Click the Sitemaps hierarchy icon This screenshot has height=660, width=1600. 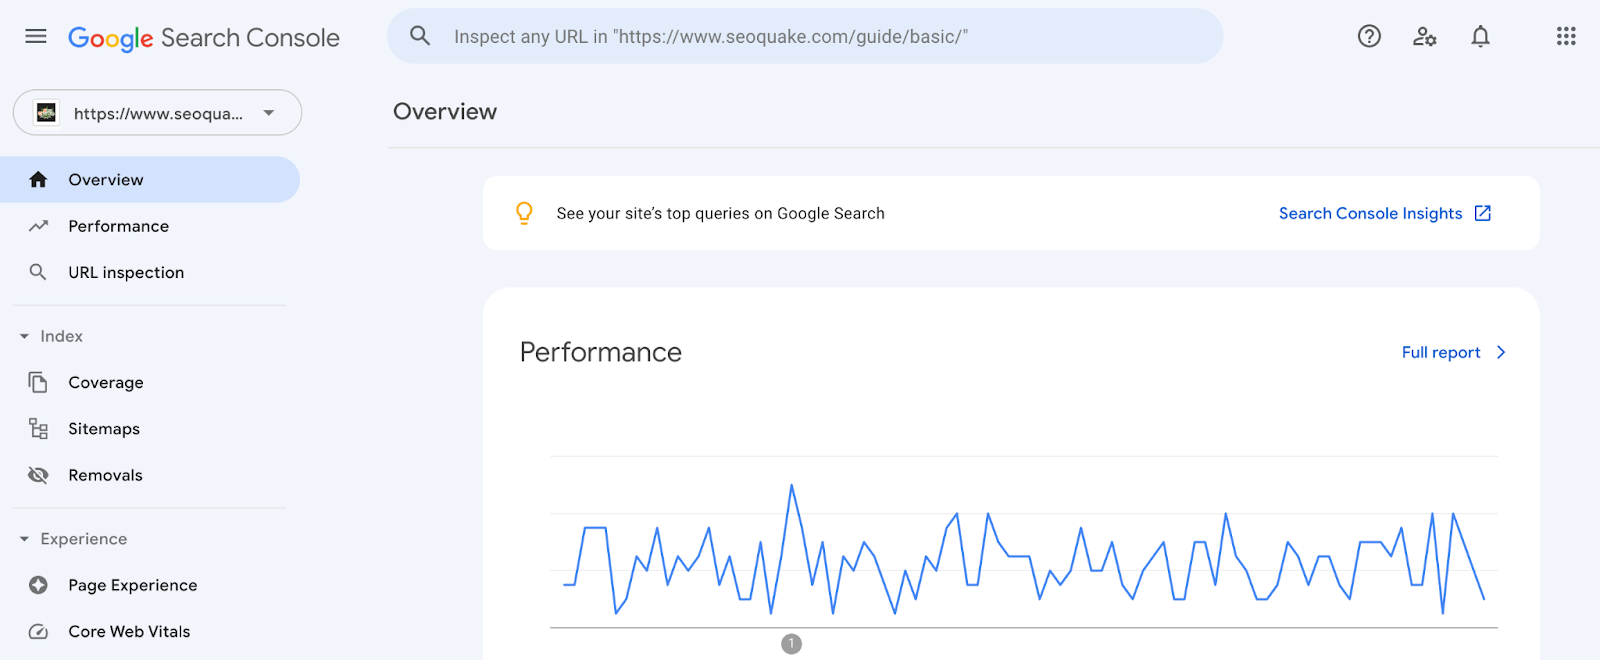pyautogui.click(x=37, y=428)
